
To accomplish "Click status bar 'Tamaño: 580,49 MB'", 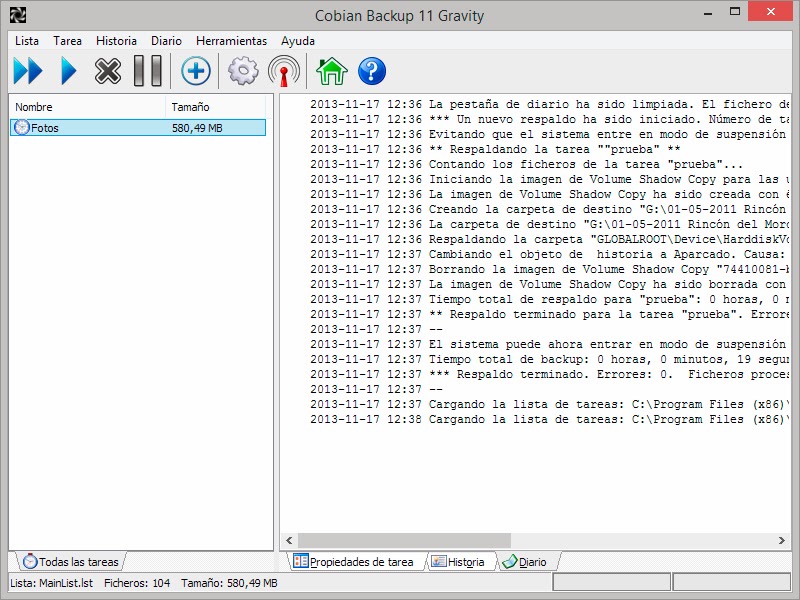I will (229, 583).
